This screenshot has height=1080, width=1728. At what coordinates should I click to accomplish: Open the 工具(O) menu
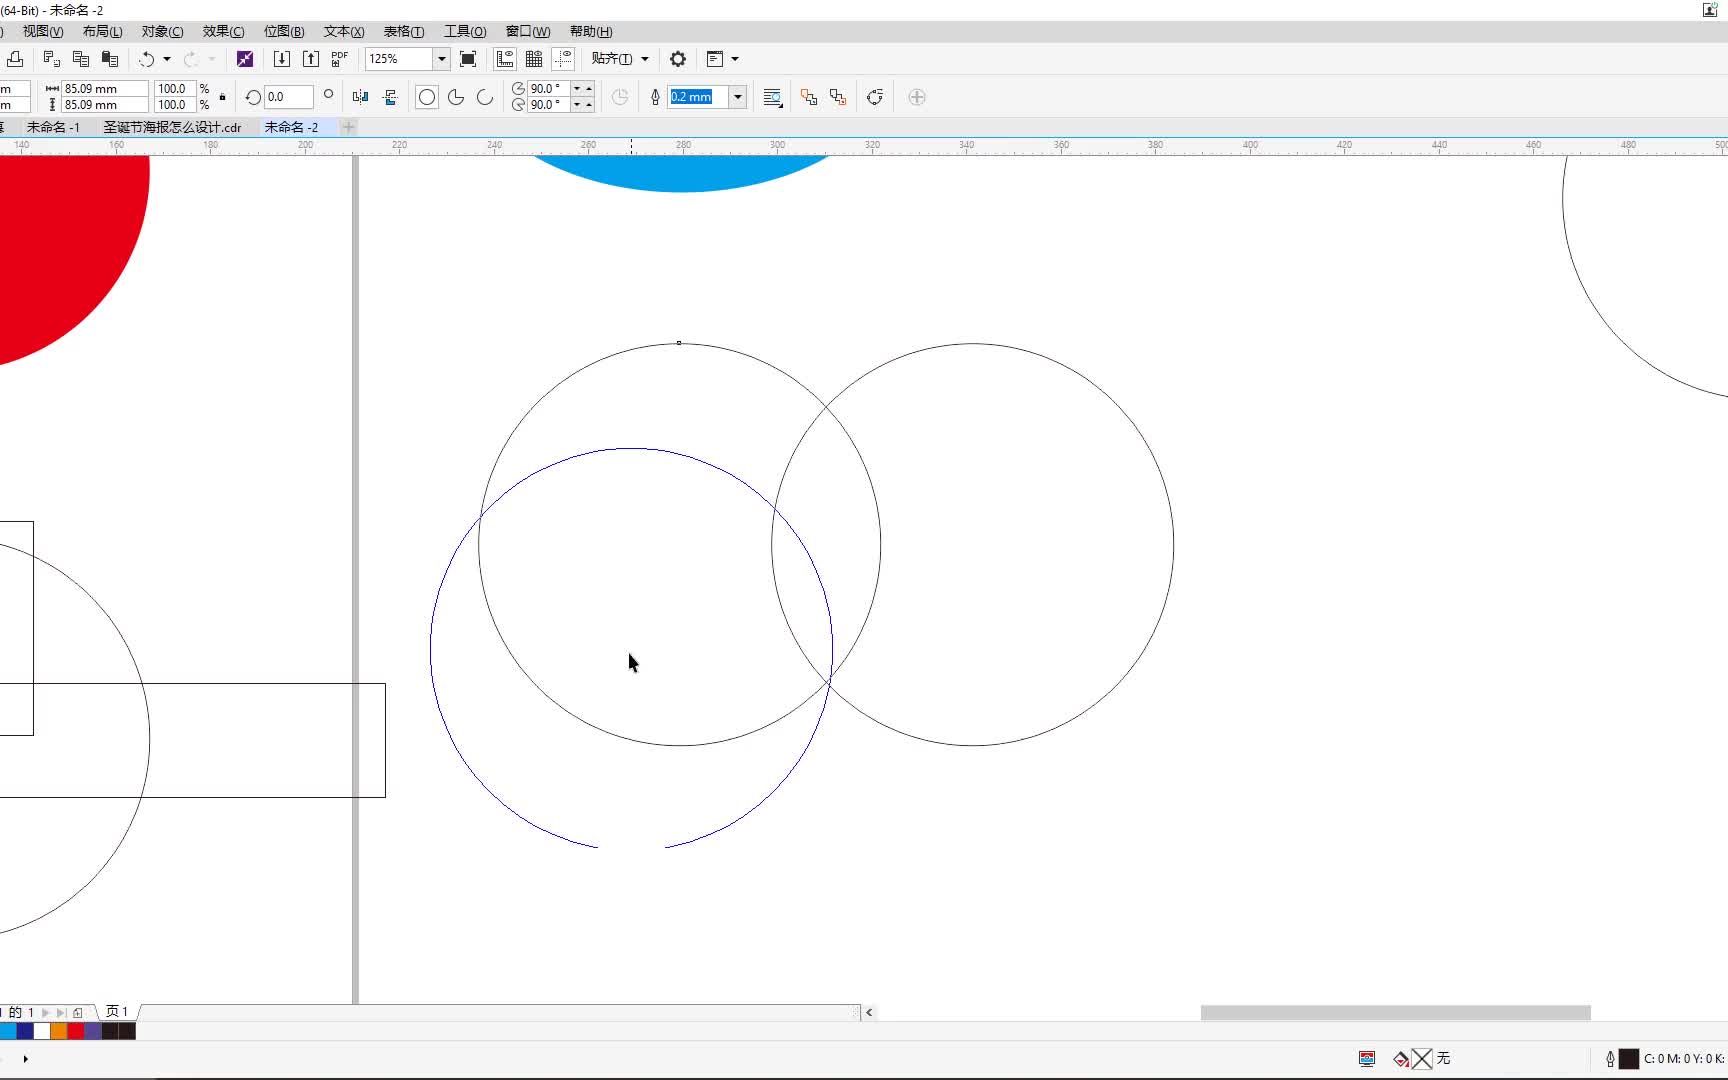tap(465, 32)
